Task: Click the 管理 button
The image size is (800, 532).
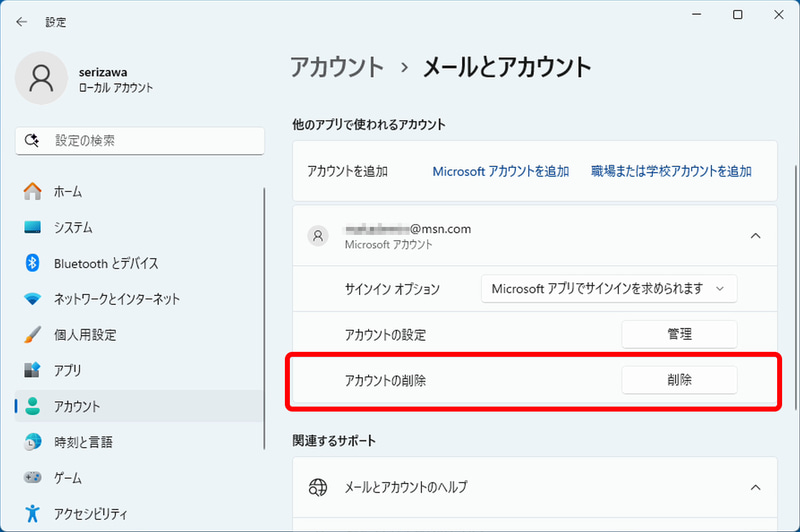Action: pyautogui.click(x=679, y=335)
